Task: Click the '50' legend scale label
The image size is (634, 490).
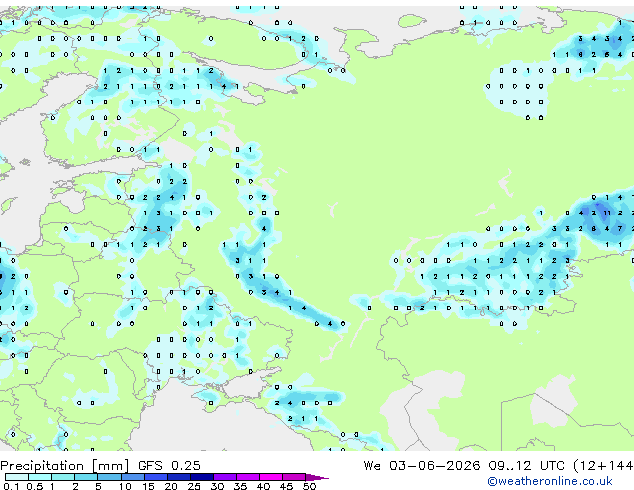Action: pyautogui.click(x=309, y=486)
